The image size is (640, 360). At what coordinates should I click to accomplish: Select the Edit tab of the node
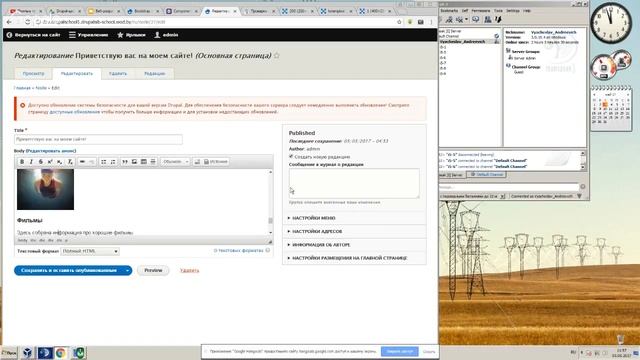point(77,73)
